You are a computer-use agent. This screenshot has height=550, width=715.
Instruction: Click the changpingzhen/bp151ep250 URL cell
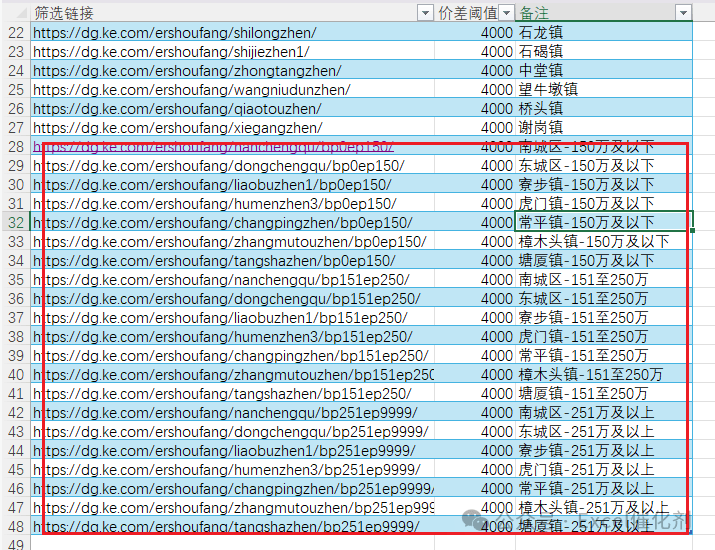pos(232,356)
